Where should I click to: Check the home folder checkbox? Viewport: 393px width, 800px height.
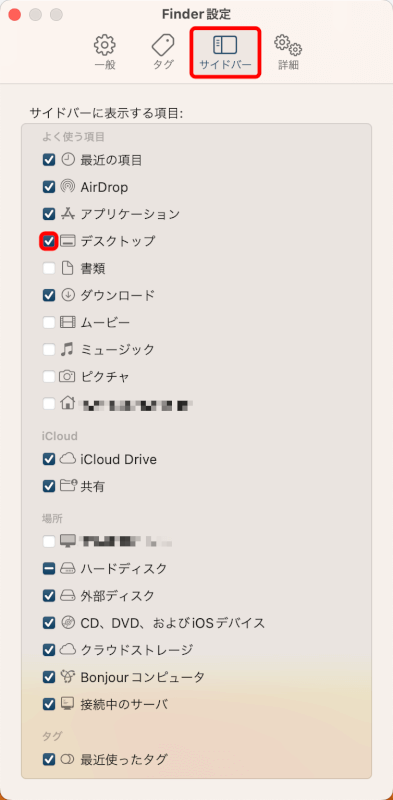[x=48, y=404]
